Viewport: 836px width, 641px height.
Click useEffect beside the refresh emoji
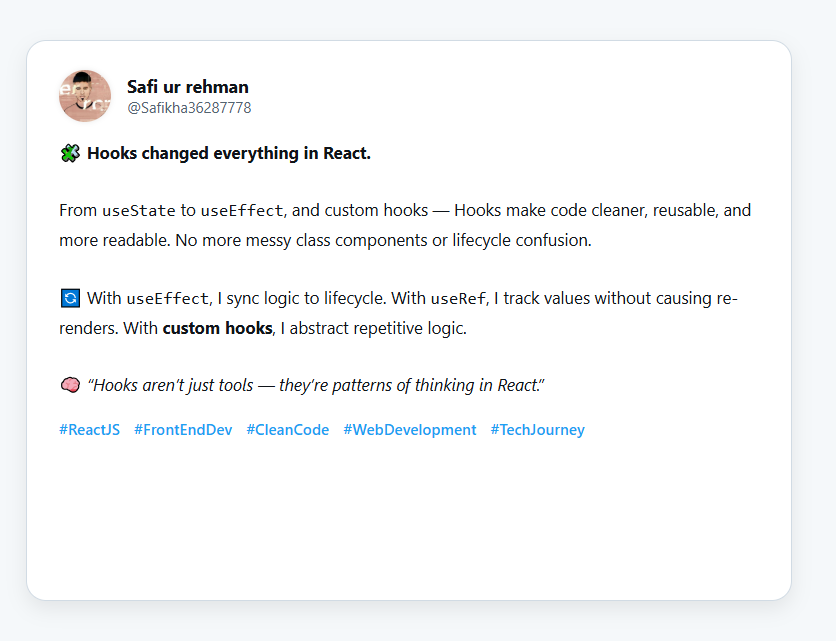pyautogui.click(x=167, y=298)
